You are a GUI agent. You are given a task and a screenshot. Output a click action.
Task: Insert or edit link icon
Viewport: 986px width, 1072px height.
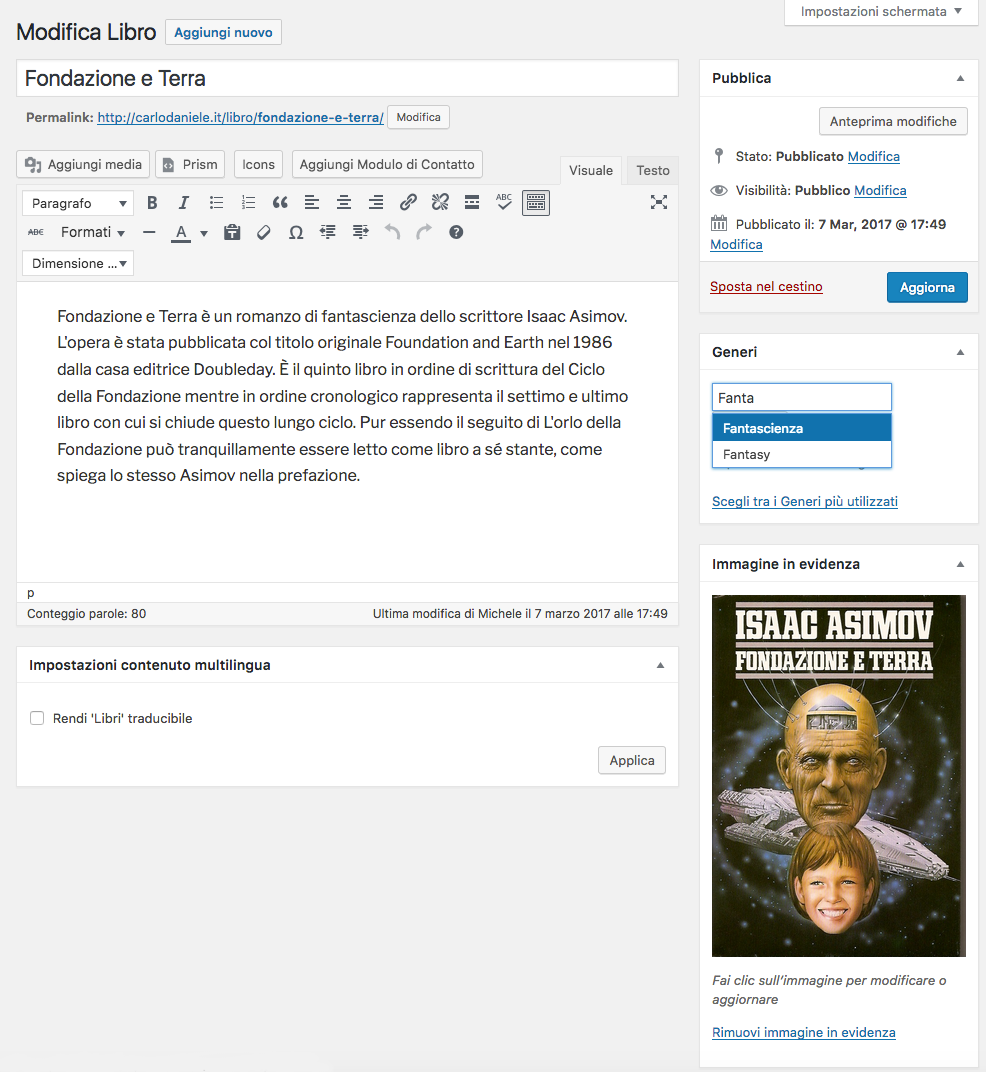pos(408,203)
